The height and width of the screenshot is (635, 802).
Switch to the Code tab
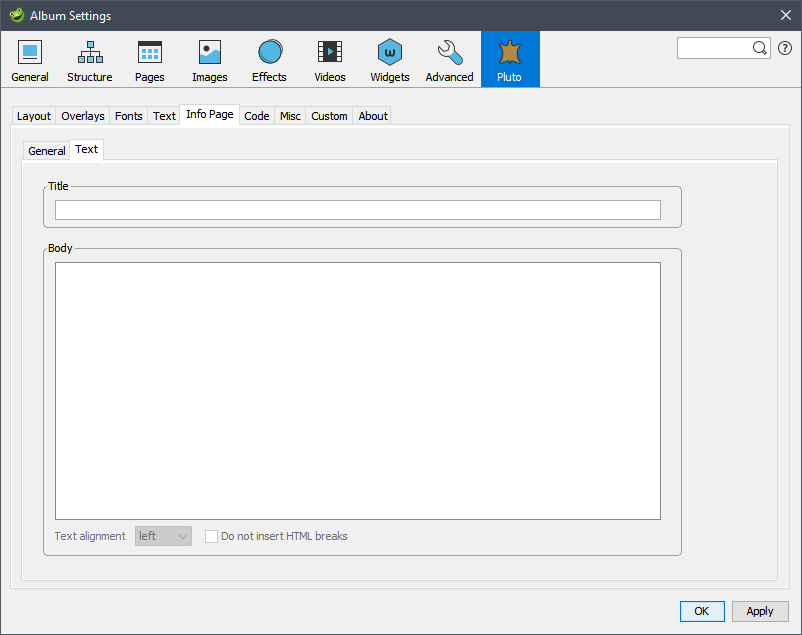(x=257, y=116)
